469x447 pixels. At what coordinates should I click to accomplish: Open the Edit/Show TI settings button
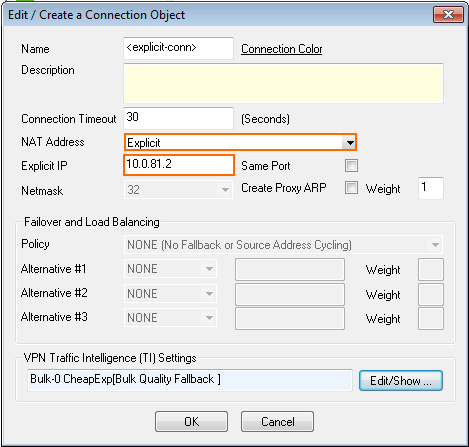(401, 380)
